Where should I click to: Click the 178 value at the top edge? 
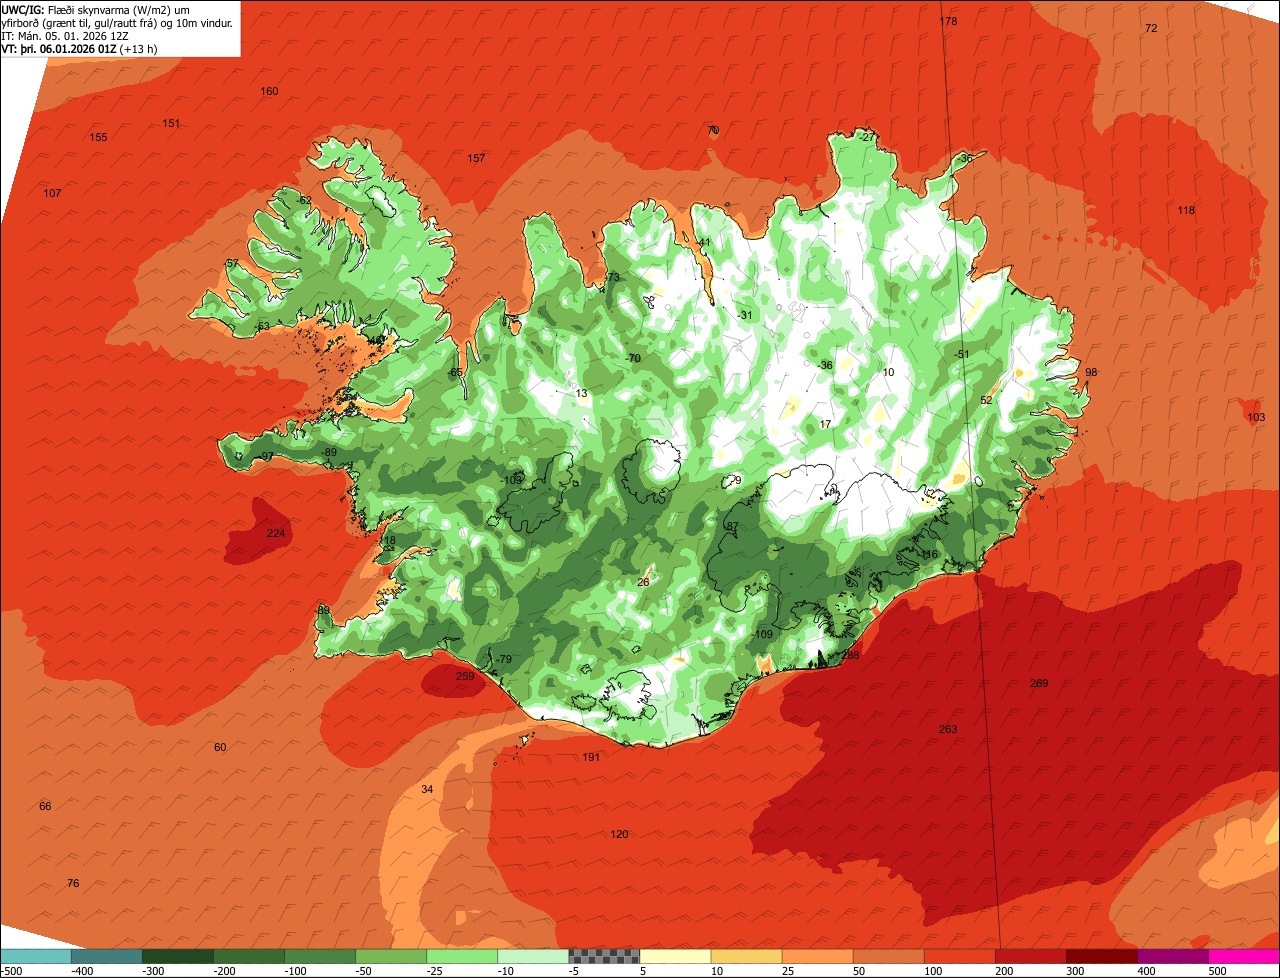pyautogui.click(x=948, y=21)
